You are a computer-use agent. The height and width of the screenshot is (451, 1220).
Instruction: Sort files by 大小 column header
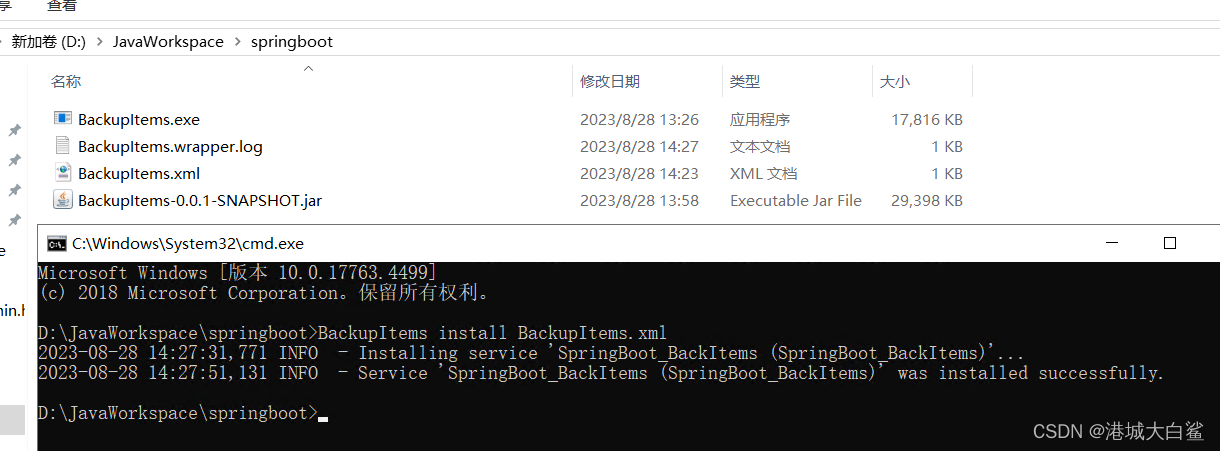895,82
